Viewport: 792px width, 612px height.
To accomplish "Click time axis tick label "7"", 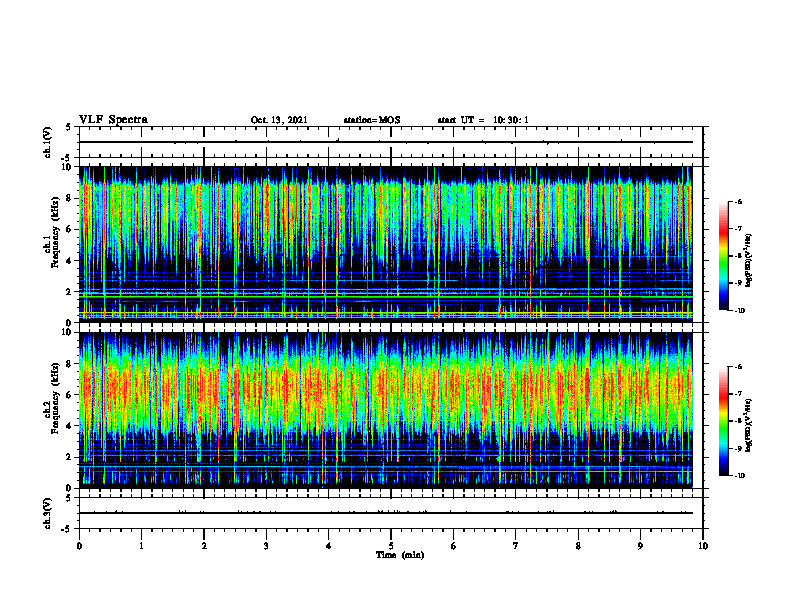I will [516, 546].
